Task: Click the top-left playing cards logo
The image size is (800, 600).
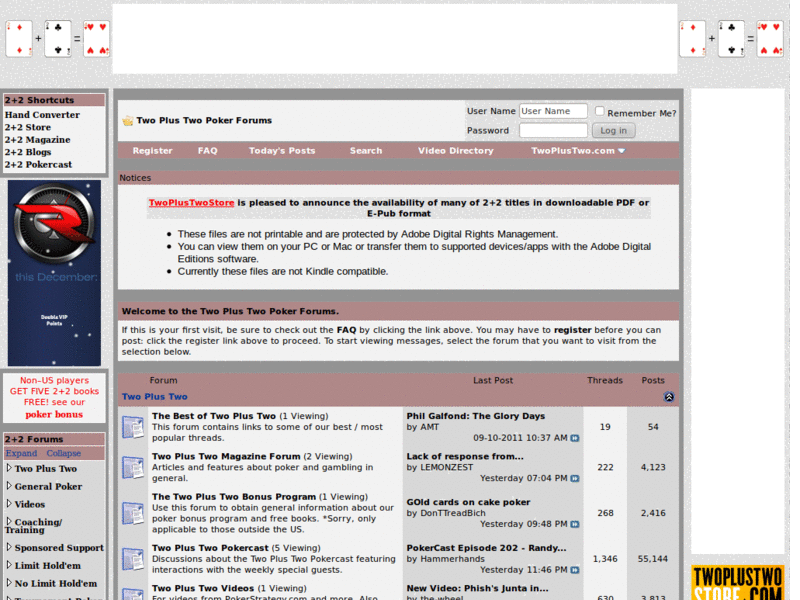Action: [57, 39]
